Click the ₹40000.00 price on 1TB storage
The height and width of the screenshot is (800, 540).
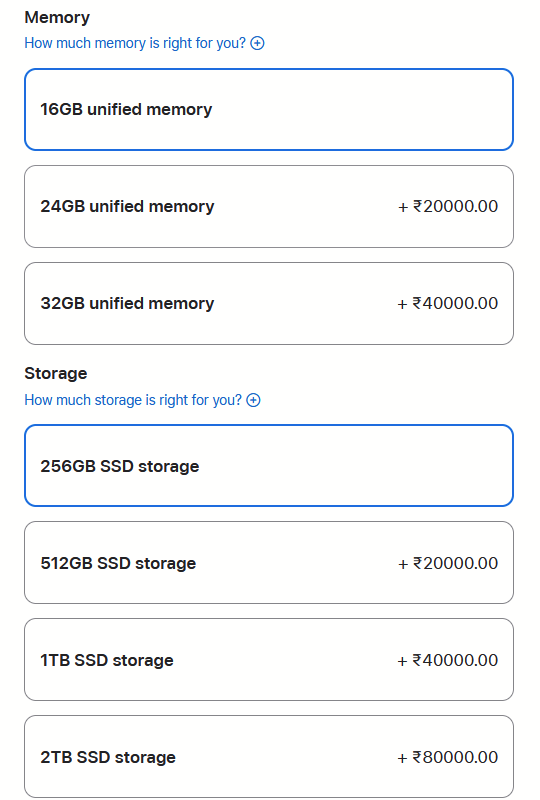[x=448, y=660]
